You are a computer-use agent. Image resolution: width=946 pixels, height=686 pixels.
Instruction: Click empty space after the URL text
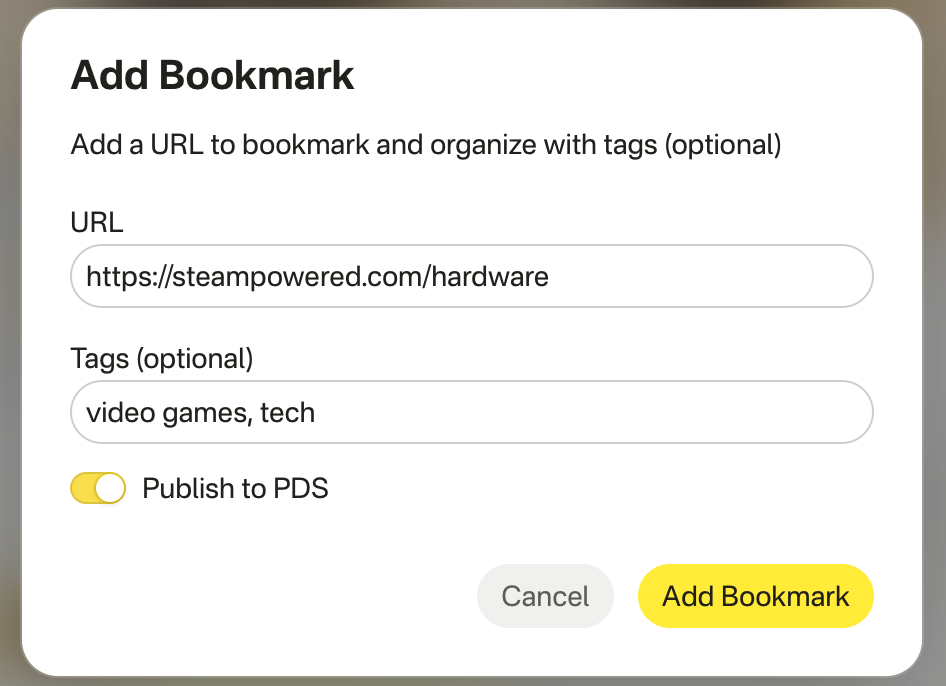(710, 276)
